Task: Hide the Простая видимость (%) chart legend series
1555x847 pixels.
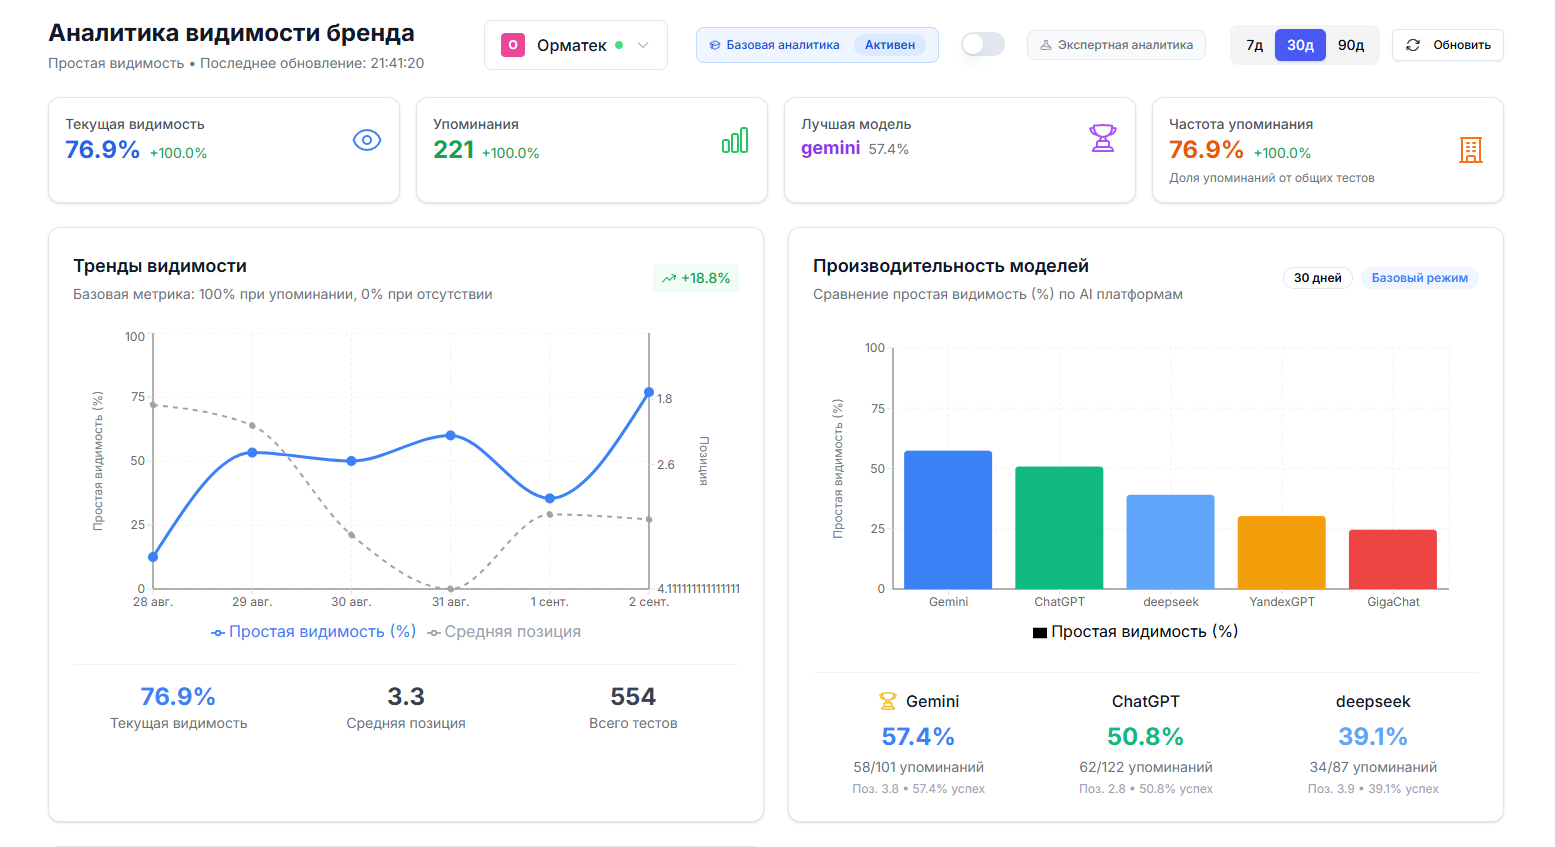Action: (313, 631)
